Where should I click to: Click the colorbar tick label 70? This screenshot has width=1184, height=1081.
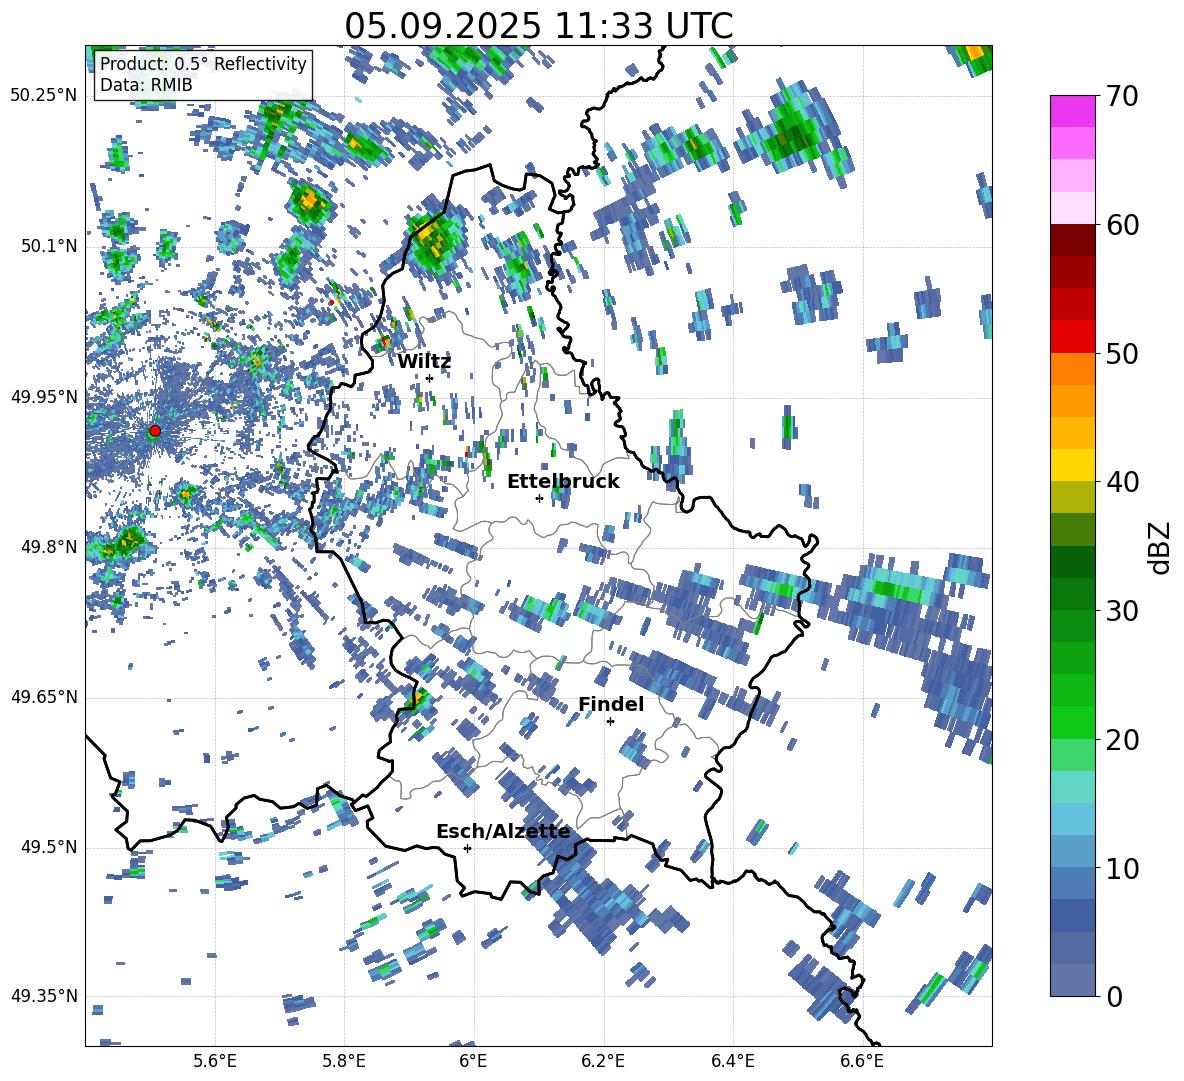pyautogui.click(x=1122, y=97)
